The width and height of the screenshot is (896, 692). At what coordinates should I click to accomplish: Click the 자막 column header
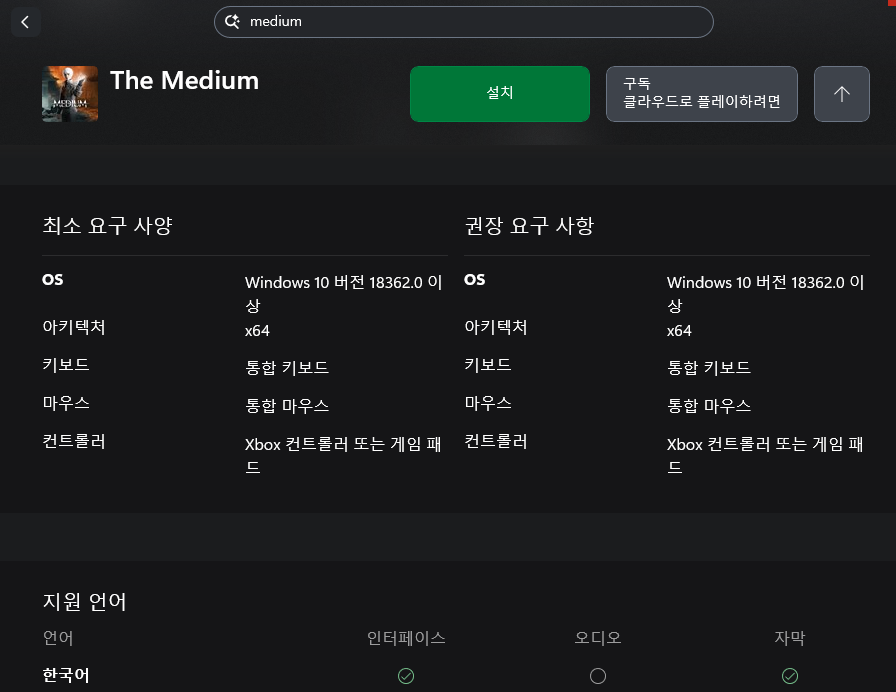click(x=790, y=638)
